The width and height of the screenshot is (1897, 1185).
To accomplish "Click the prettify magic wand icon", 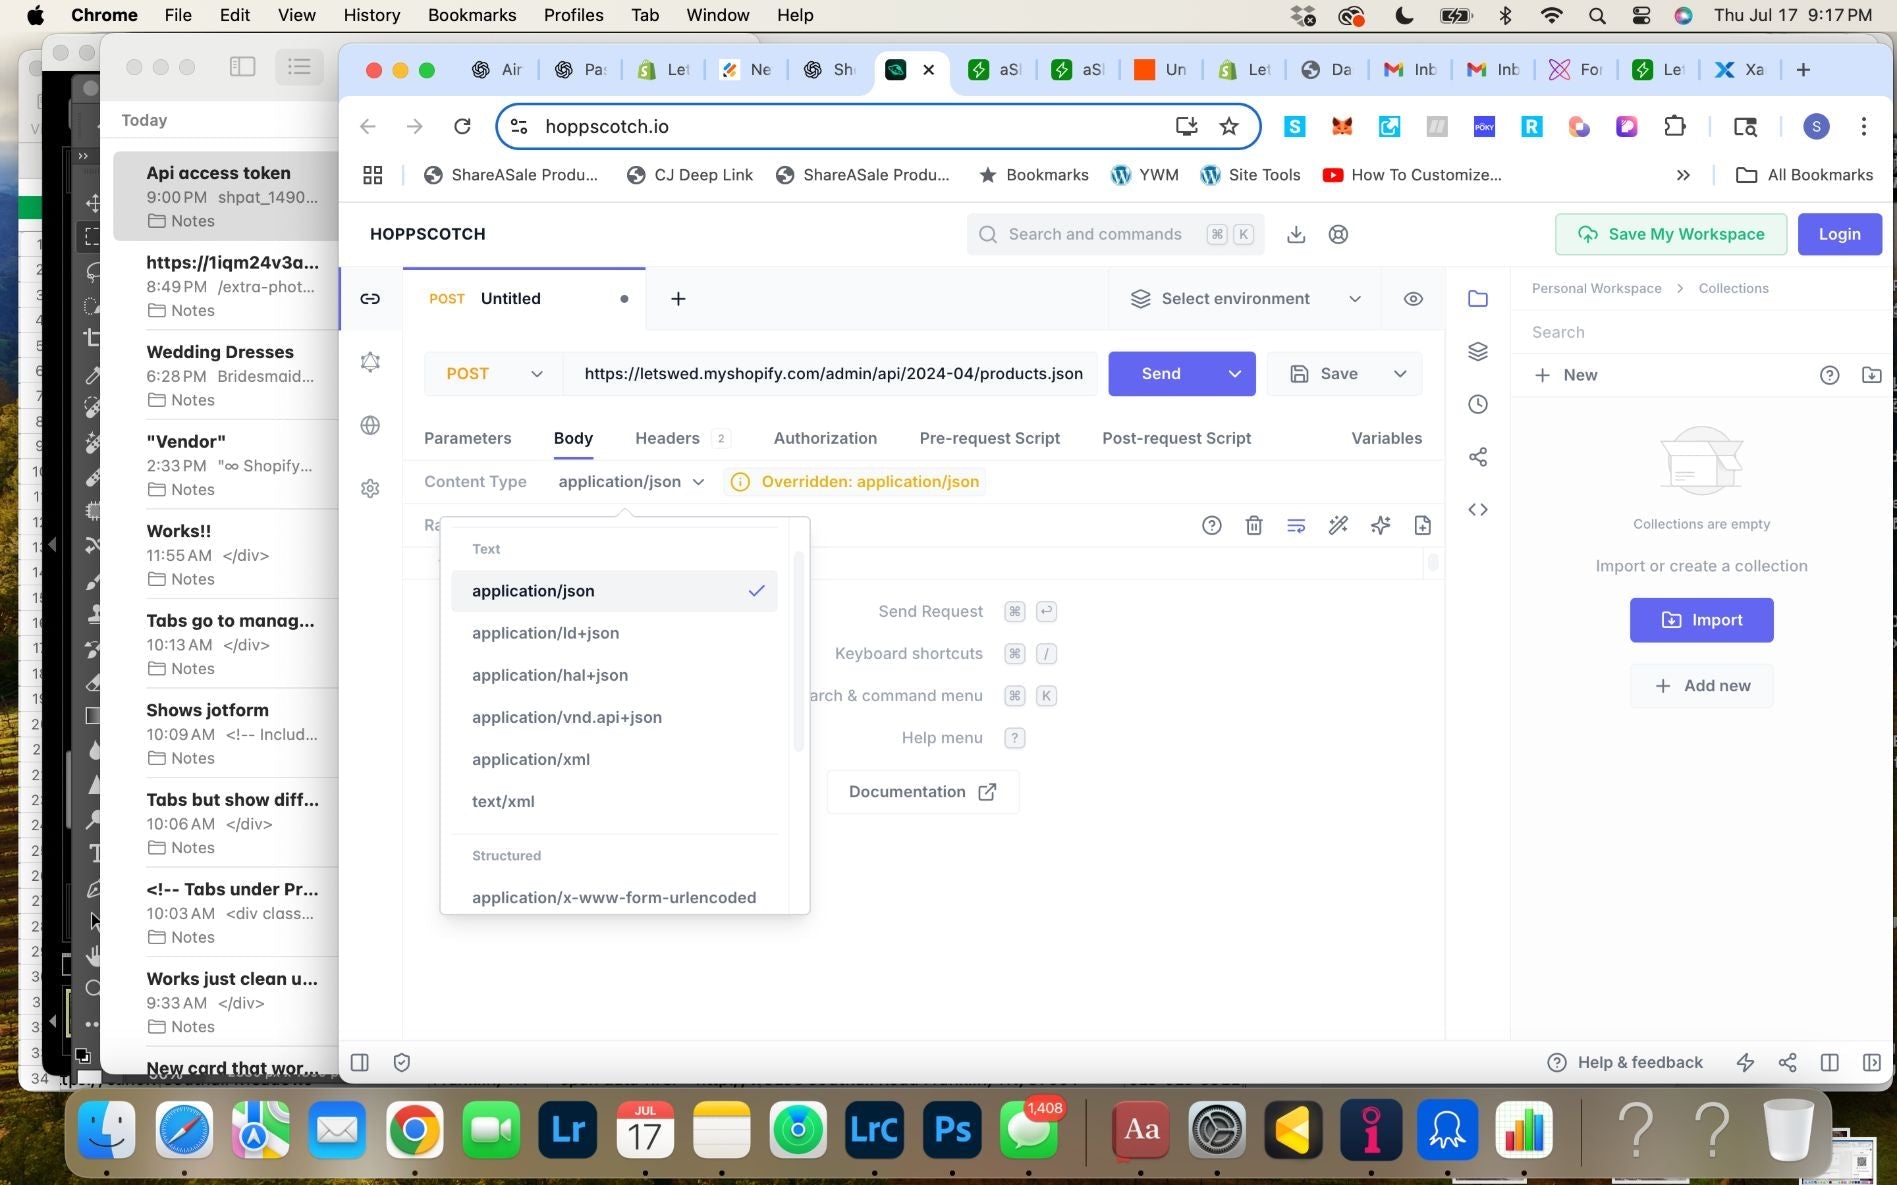I will (1338, 526).
